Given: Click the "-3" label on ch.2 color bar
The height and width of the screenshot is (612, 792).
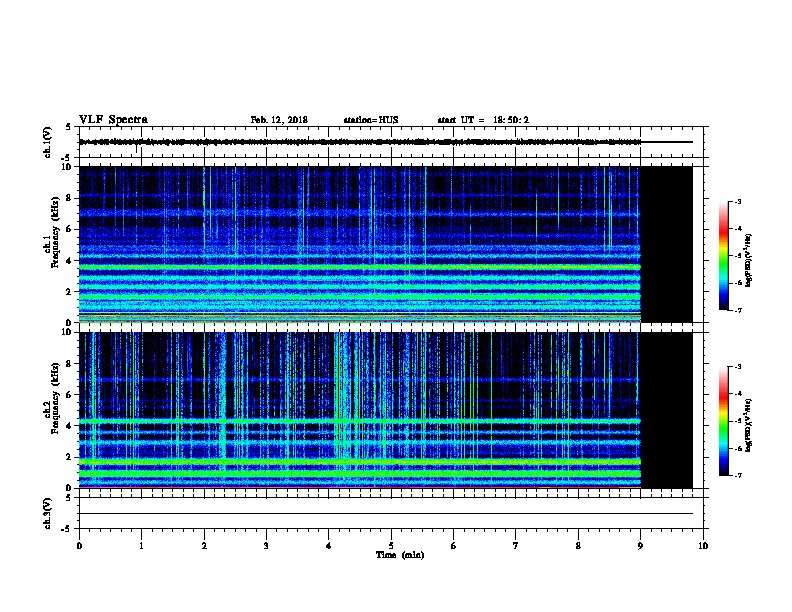Looking at the screenshot, I should [x=737, y=367].
